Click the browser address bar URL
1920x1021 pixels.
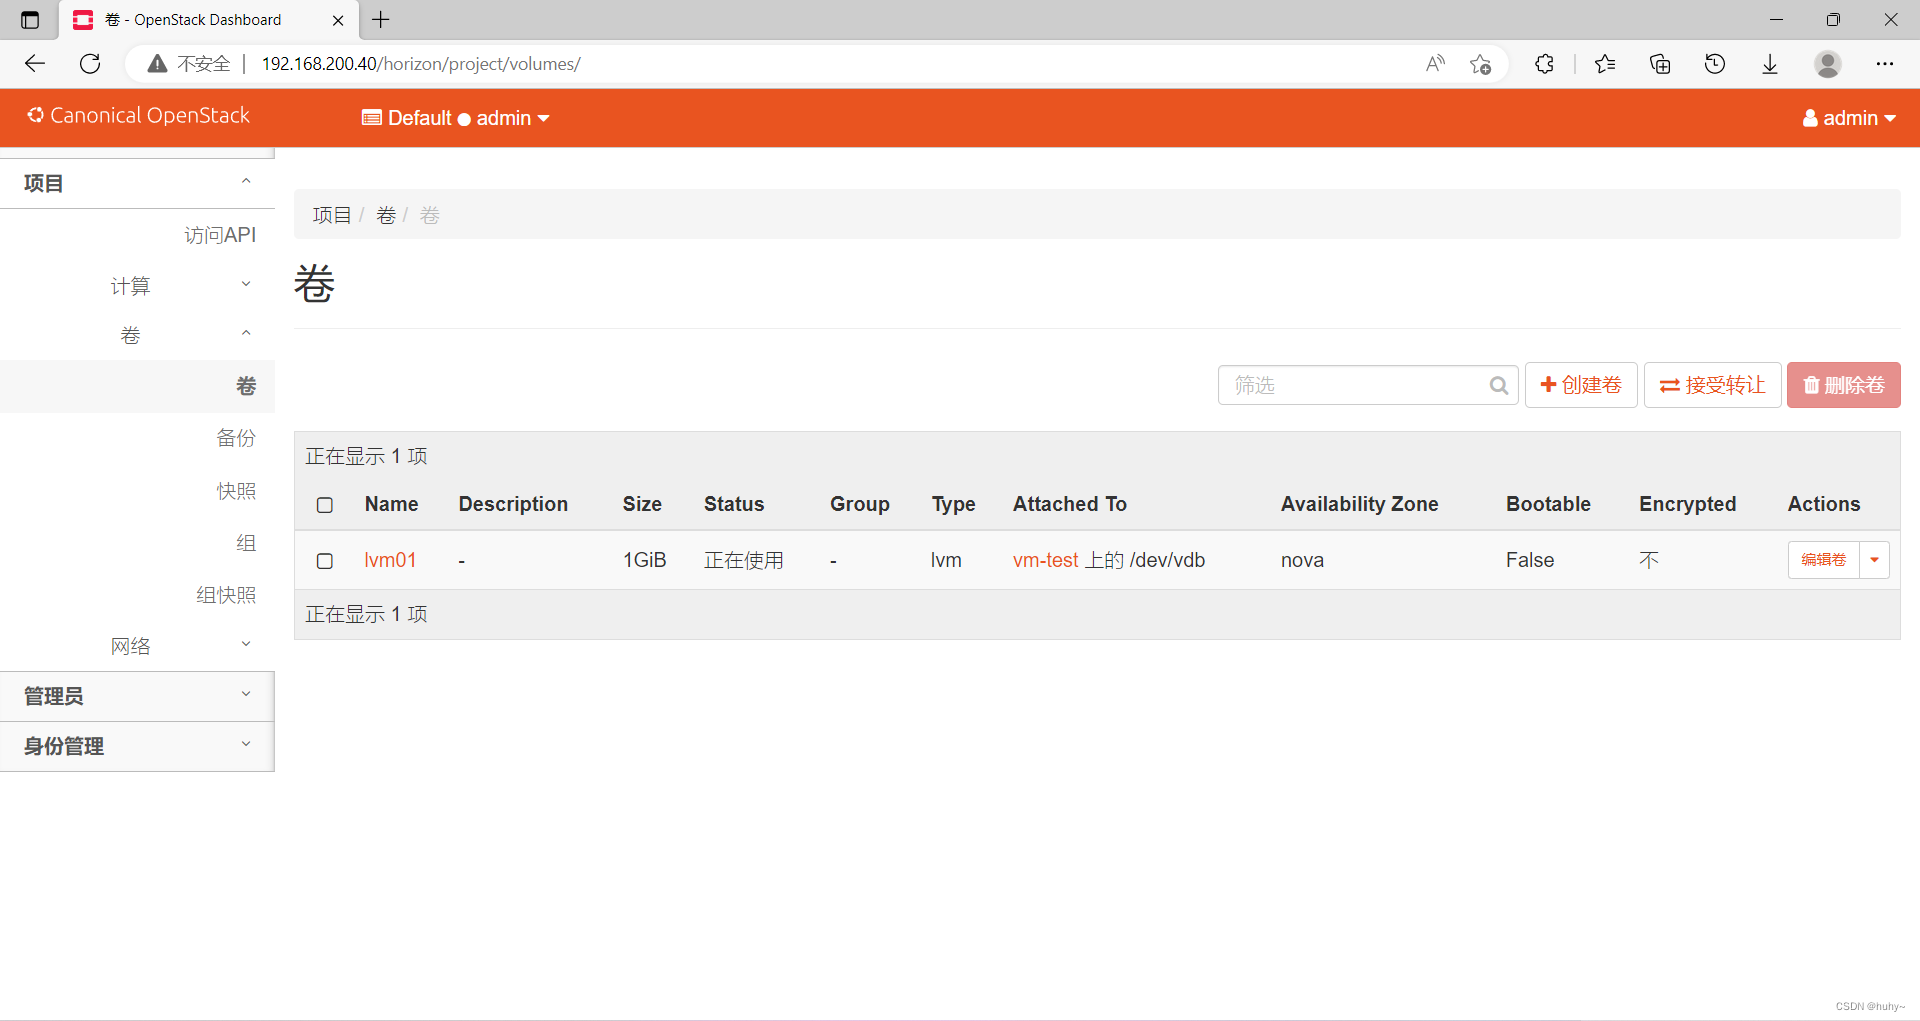pyautogui.click(x=421, y=64)
